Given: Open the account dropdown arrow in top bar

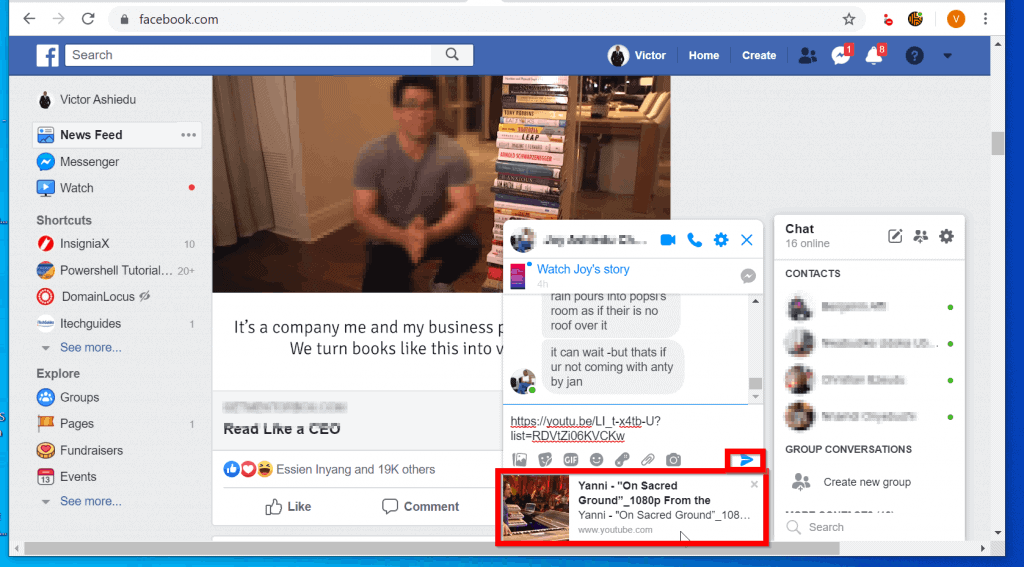Looking at the screenshot, I should pos(947,56).
